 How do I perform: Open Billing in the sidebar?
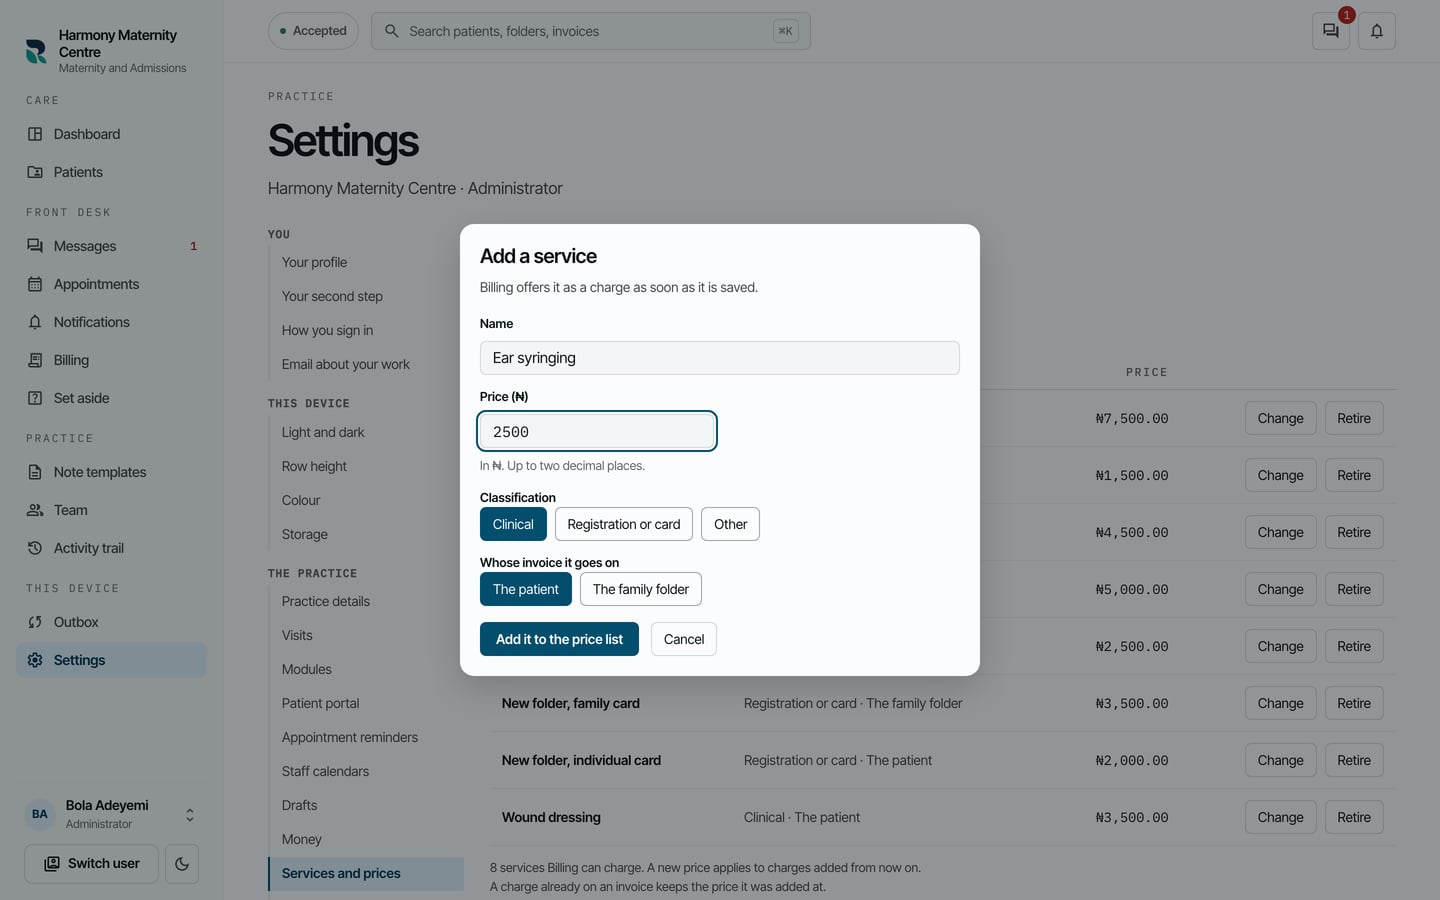[111, 360]
